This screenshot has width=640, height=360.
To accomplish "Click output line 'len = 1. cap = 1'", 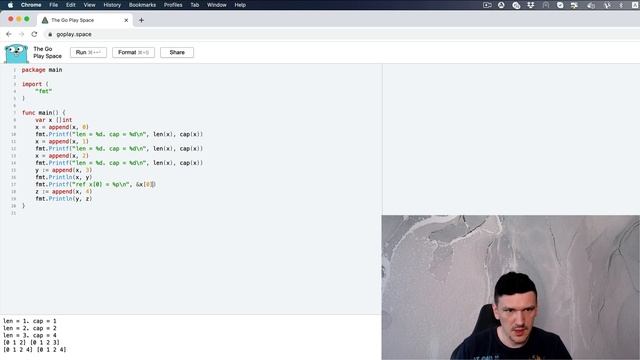I will [30, 321].
